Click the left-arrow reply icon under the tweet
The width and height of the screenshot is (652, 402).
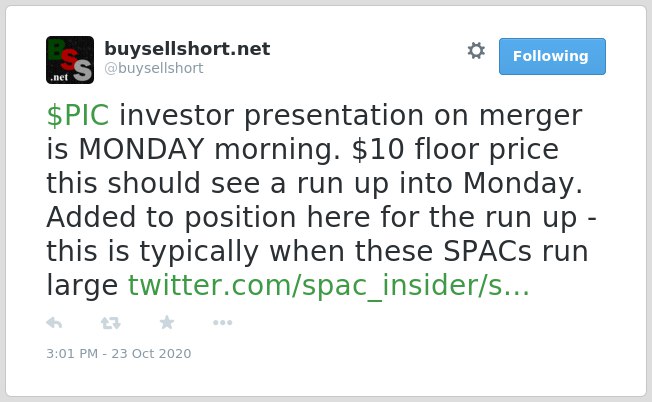coord(54,323)
